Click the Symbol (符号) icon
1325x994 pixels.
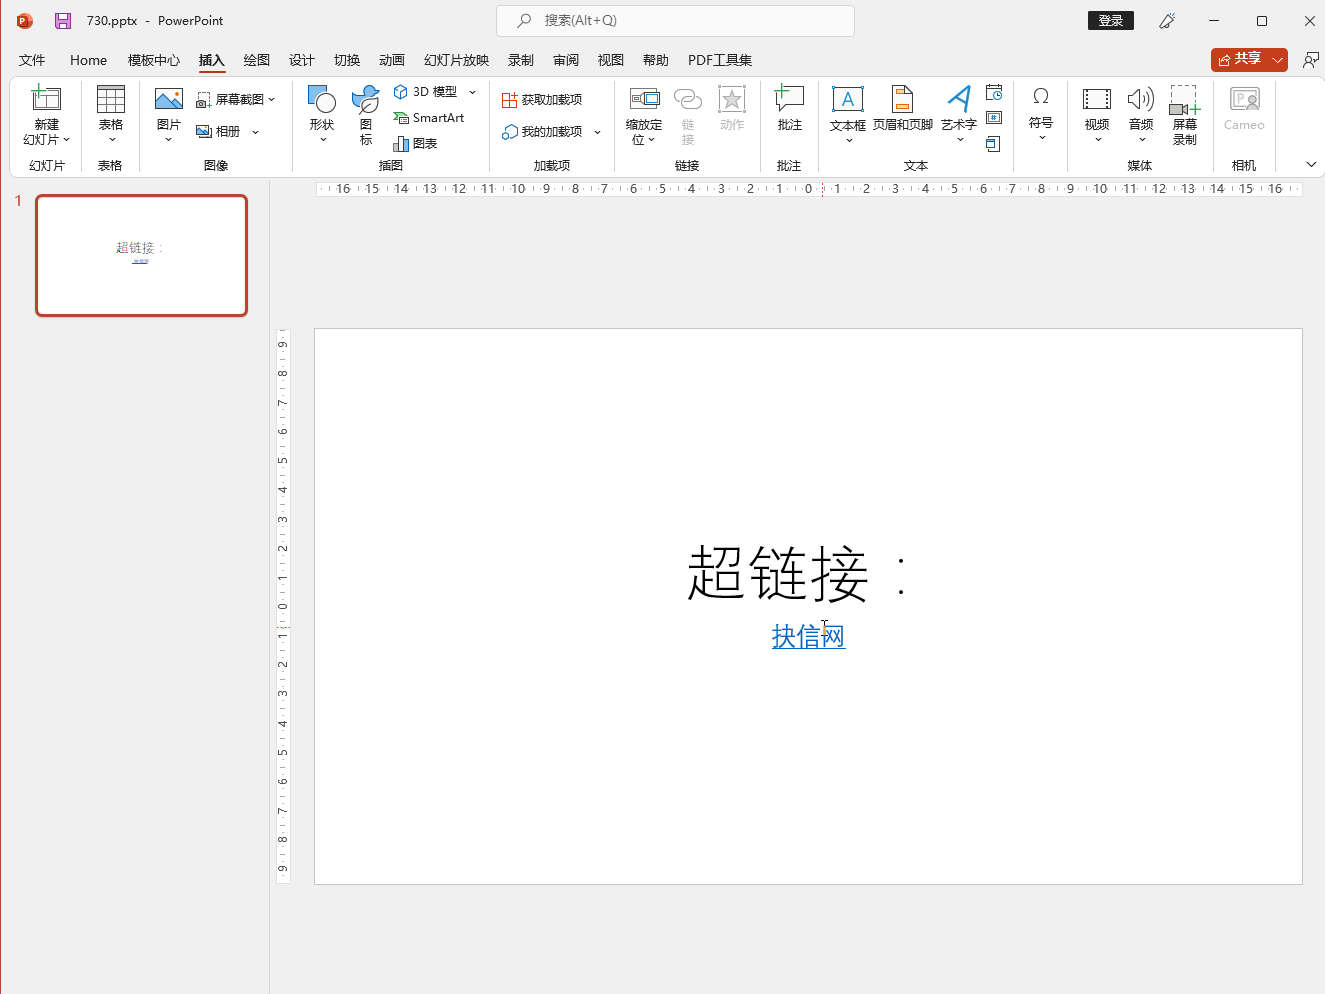1041,97
